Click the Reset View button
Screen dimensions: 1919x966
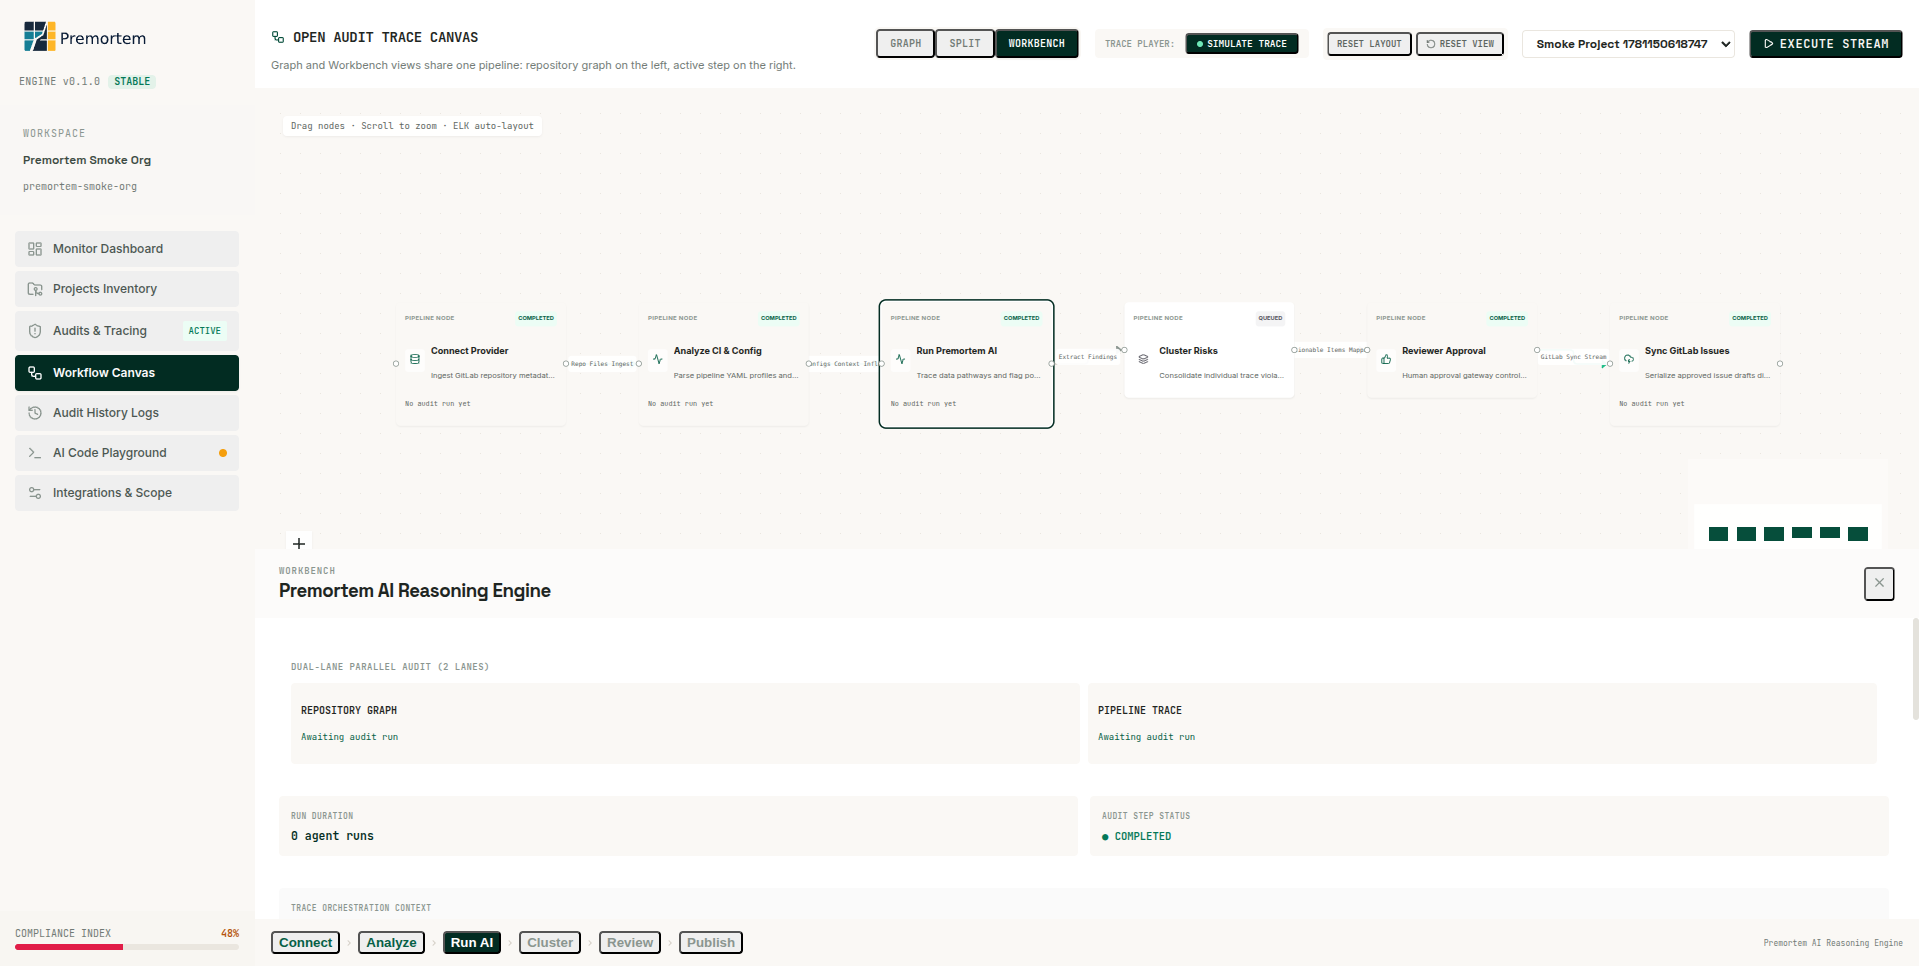pyautogui.click(x=1460, y=44)
